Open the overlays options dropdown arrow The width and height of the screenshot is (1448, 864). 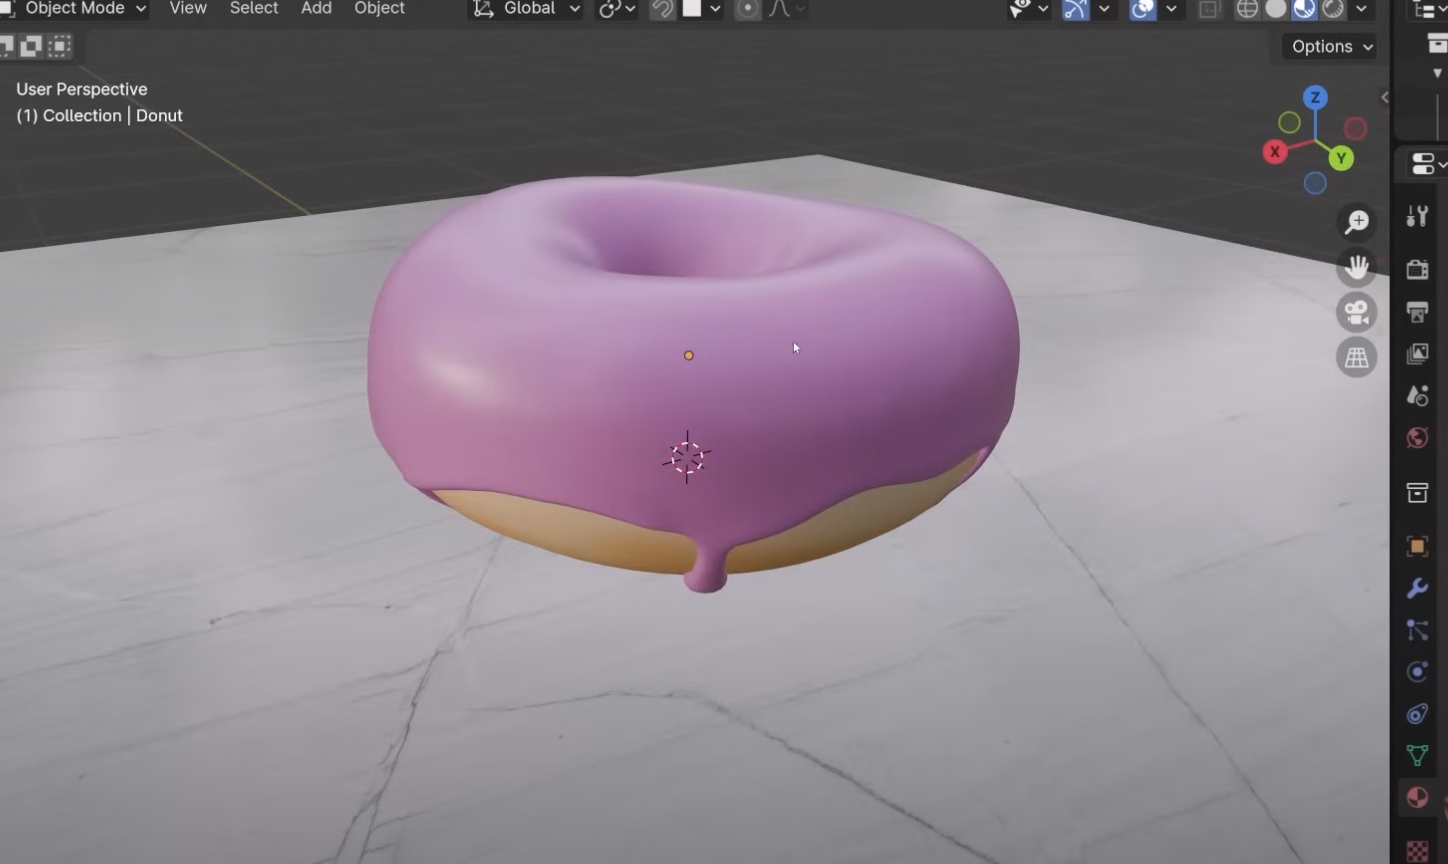[x=1170, y=8]
